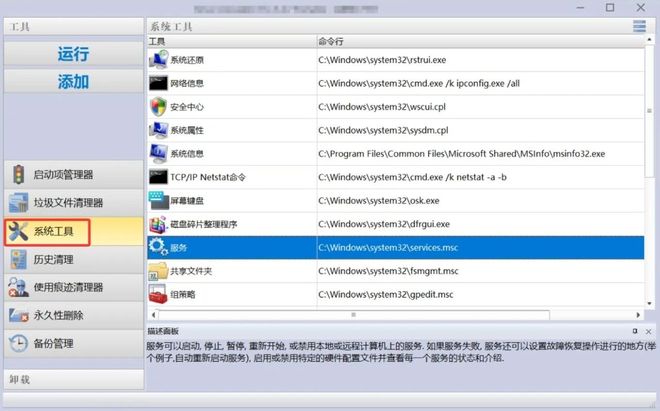Click the vertical scrollbar up arrow
This screenshot has height=411, width=660.
point(649,40)
